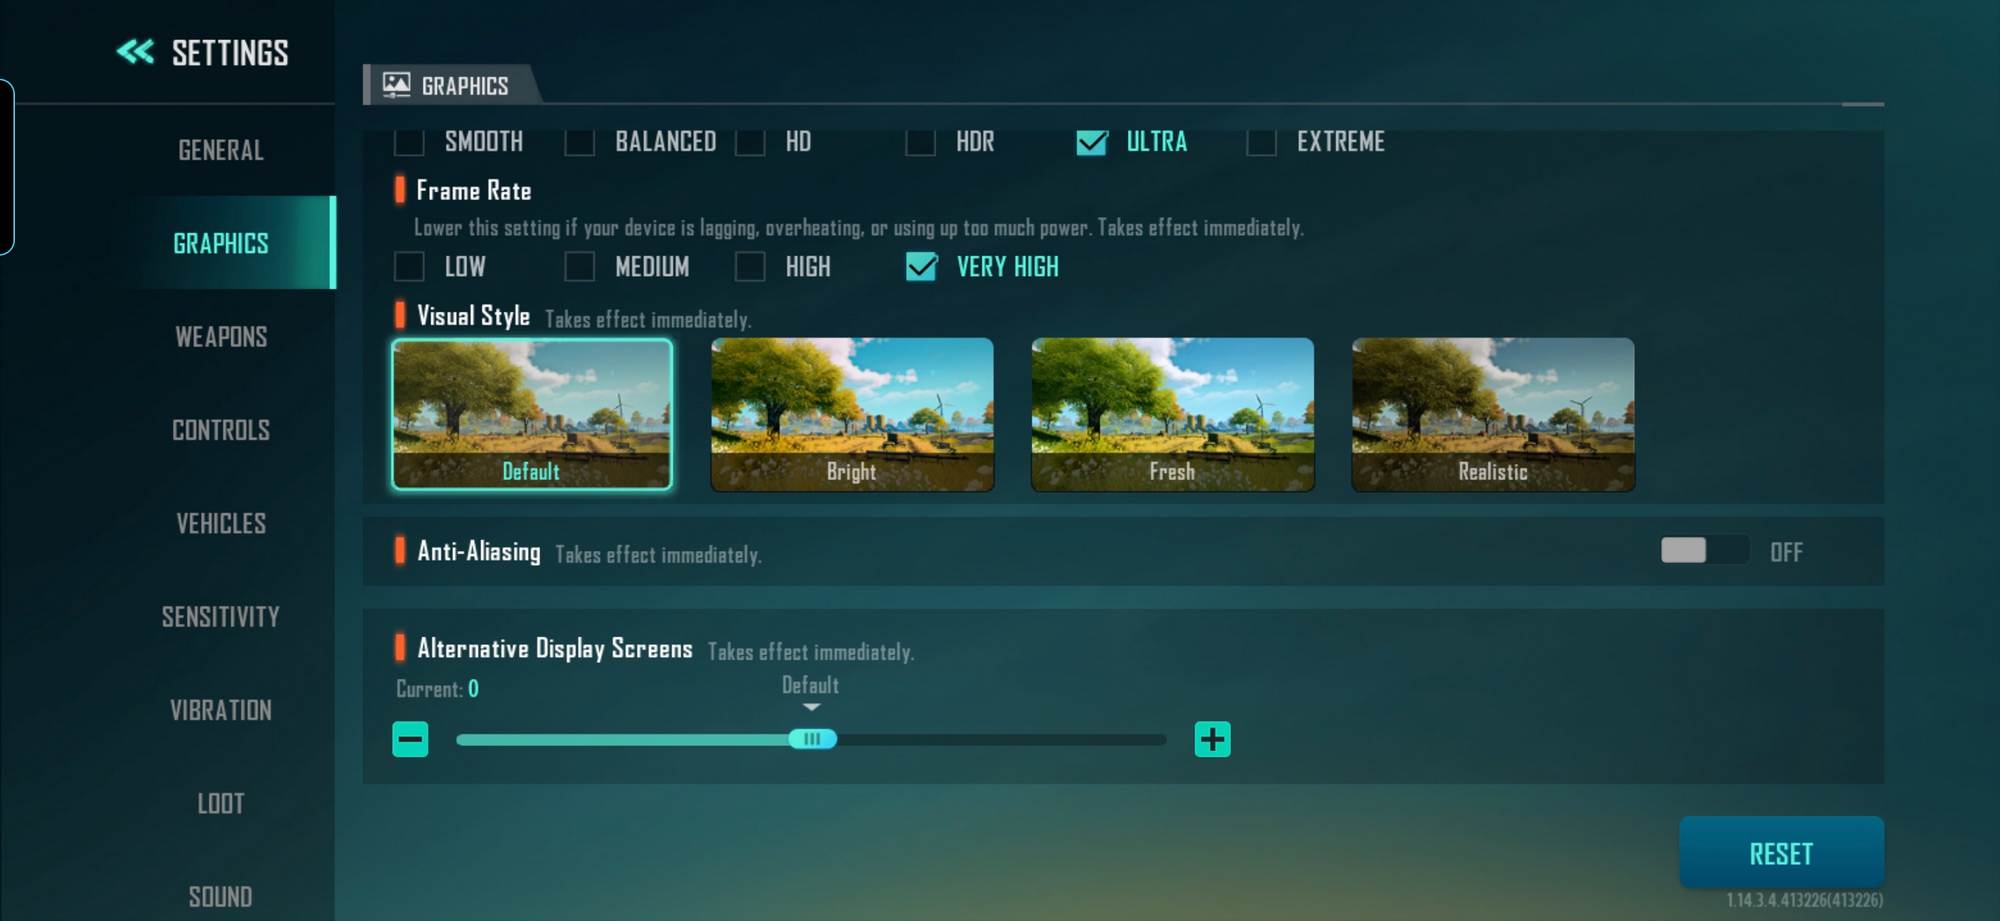Click the GRAPHICS header tab
The image size is (2000, 921).
click(x=452, y=85)
